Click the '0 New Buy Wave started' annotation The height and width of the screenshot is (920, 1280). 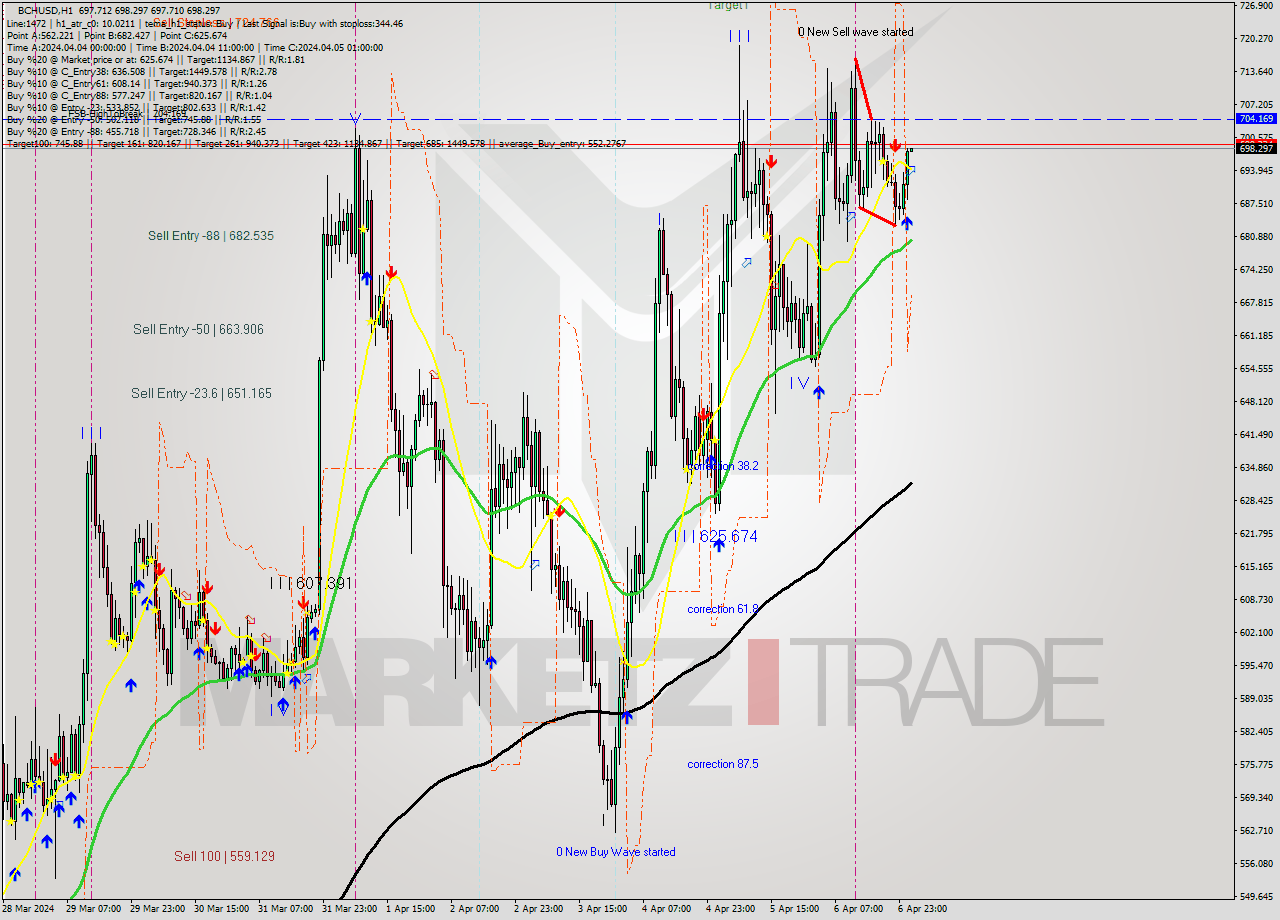[616, 852]
